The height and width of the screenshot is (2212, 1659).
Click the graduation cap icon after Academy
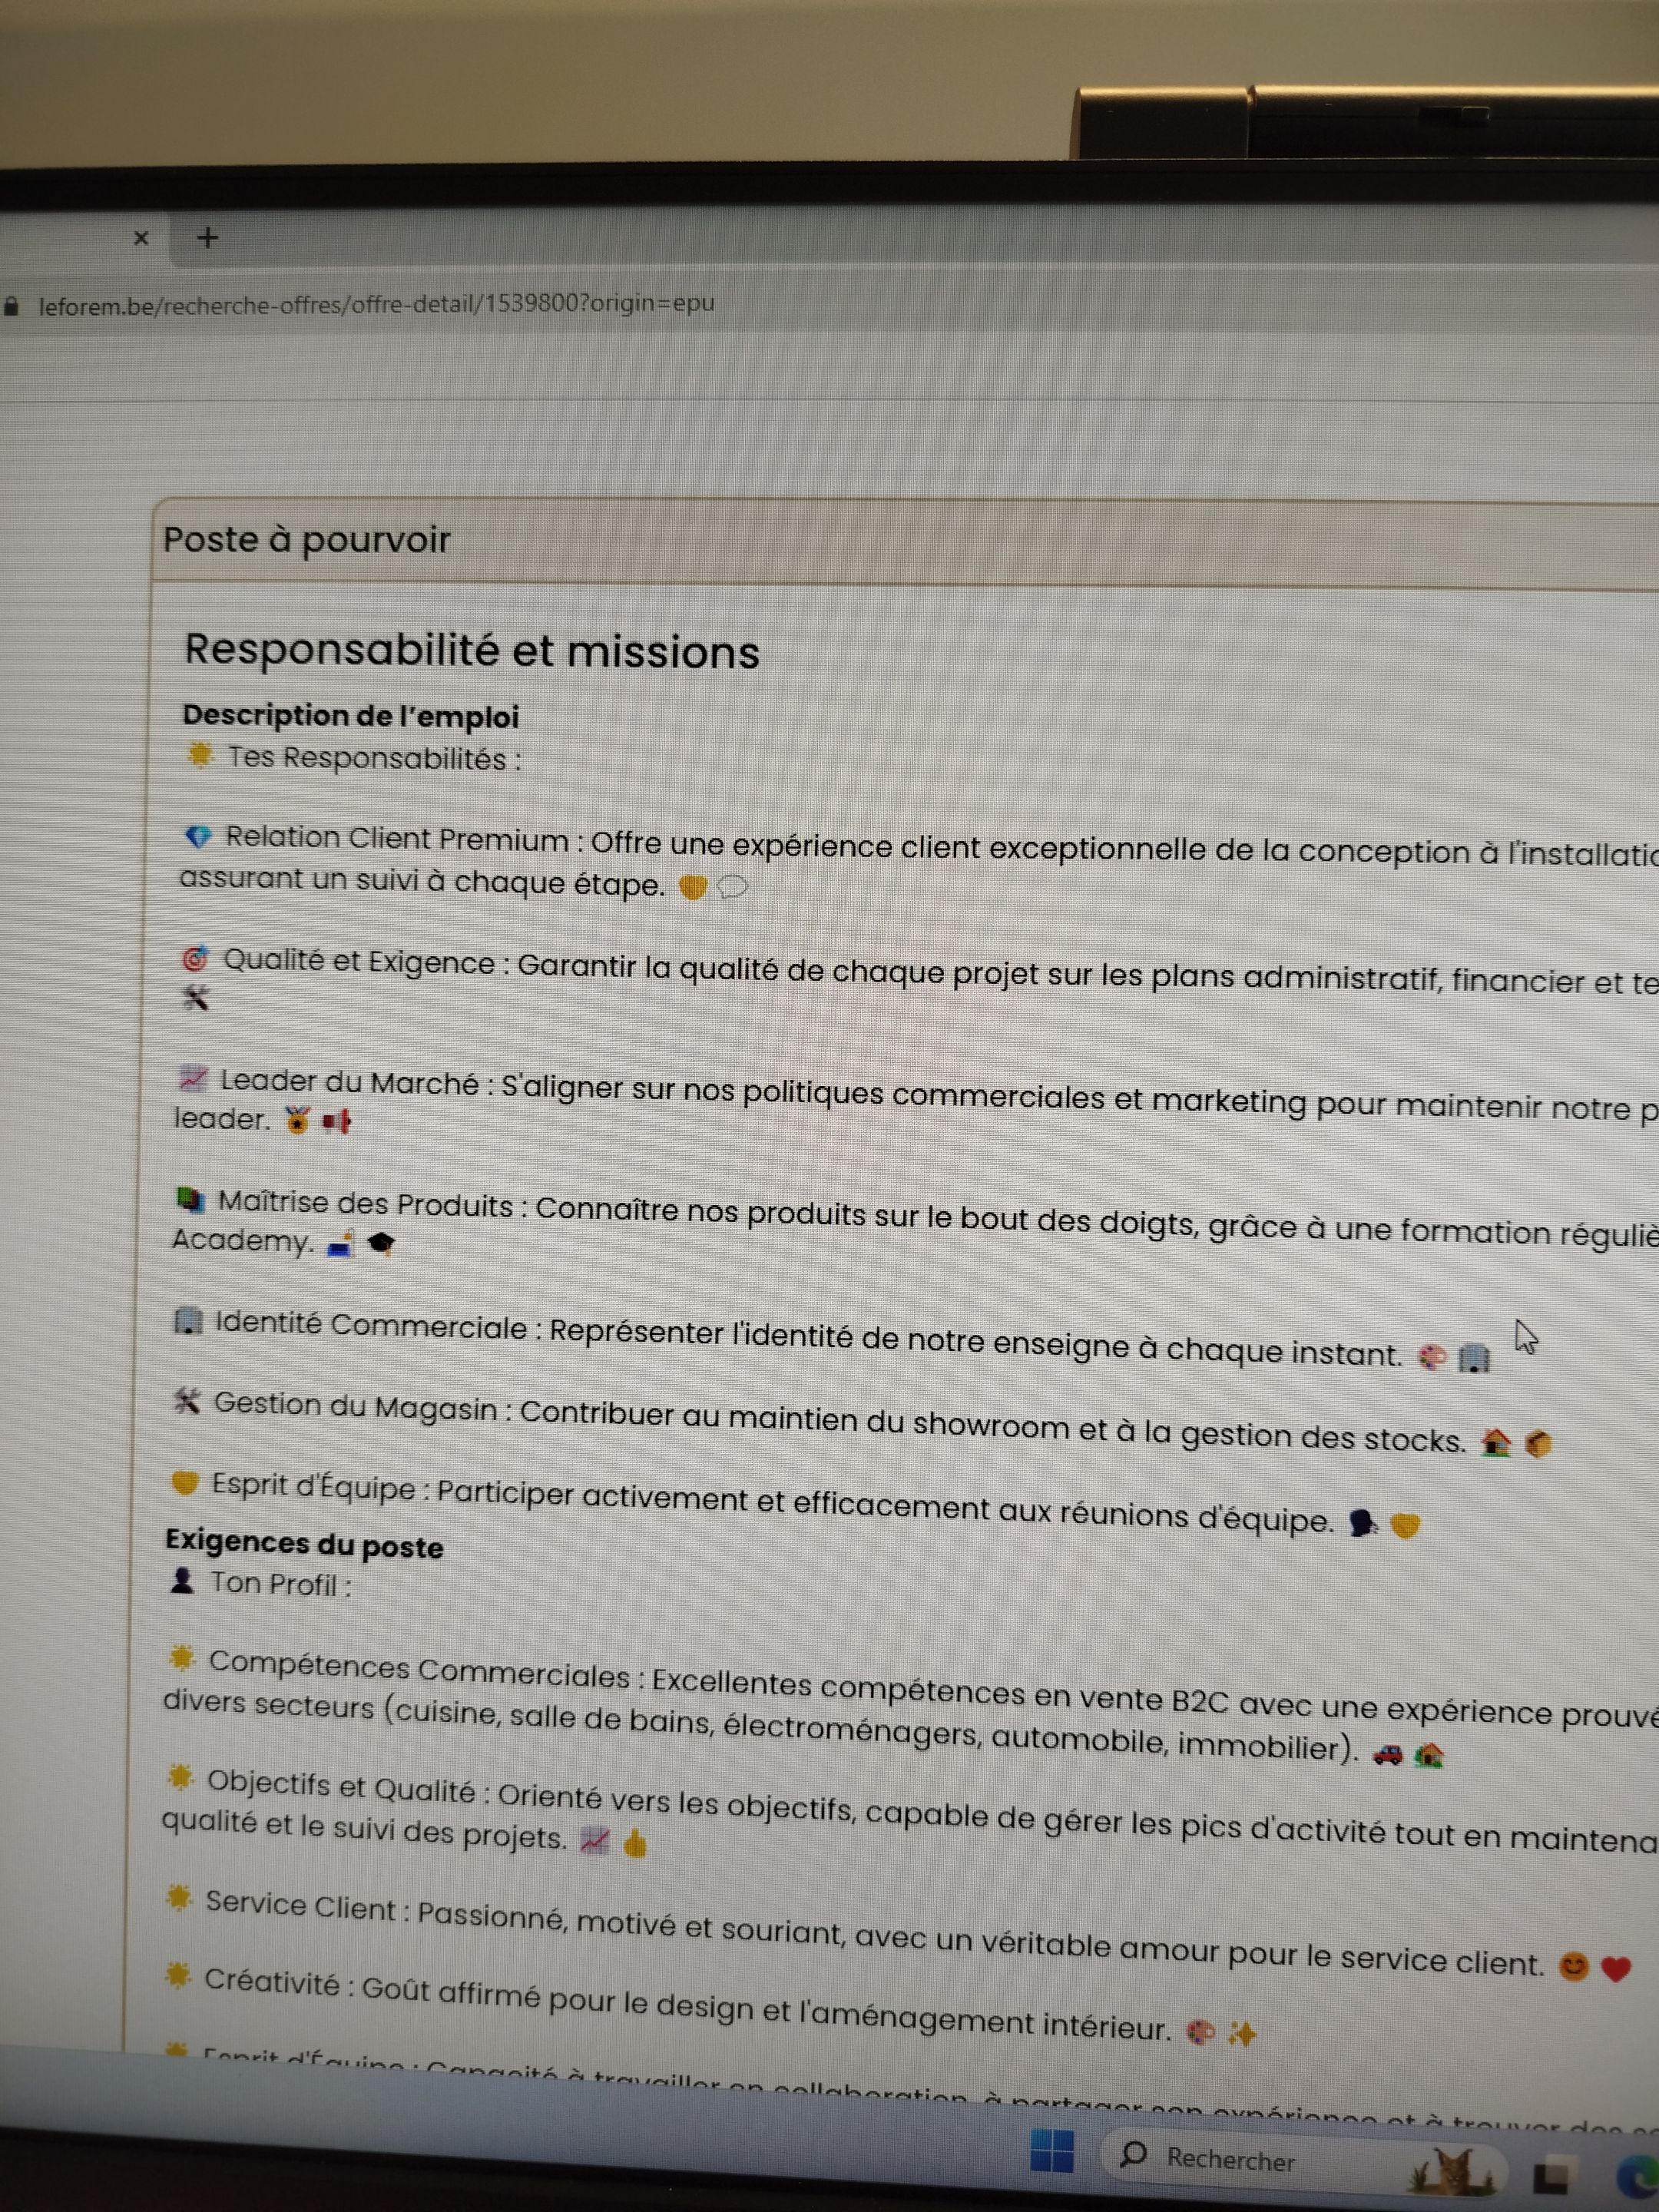(381, 1243)
